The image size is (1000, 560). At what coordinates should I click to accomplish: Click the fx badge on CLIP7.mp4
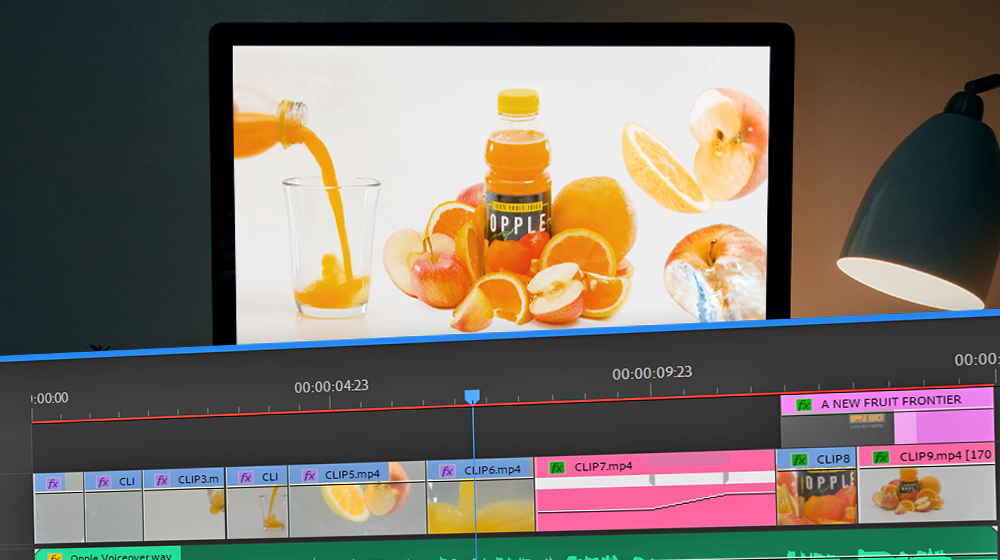pos(557,468)
